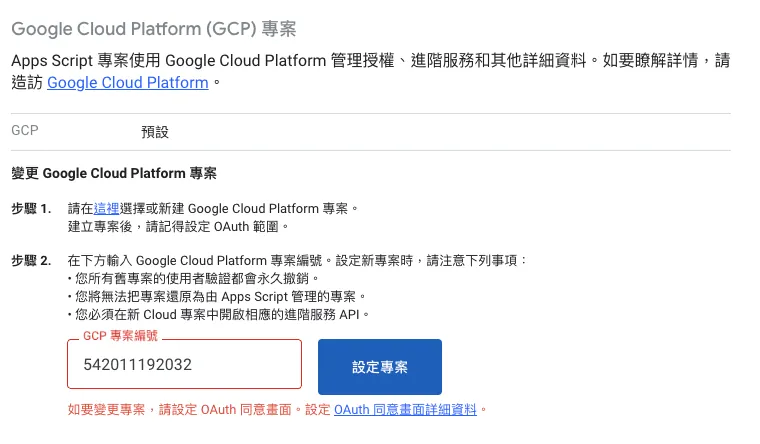The image size is (760, 444).
Task: Open the Google Cloud Platform link
Action: coord(127,83)
